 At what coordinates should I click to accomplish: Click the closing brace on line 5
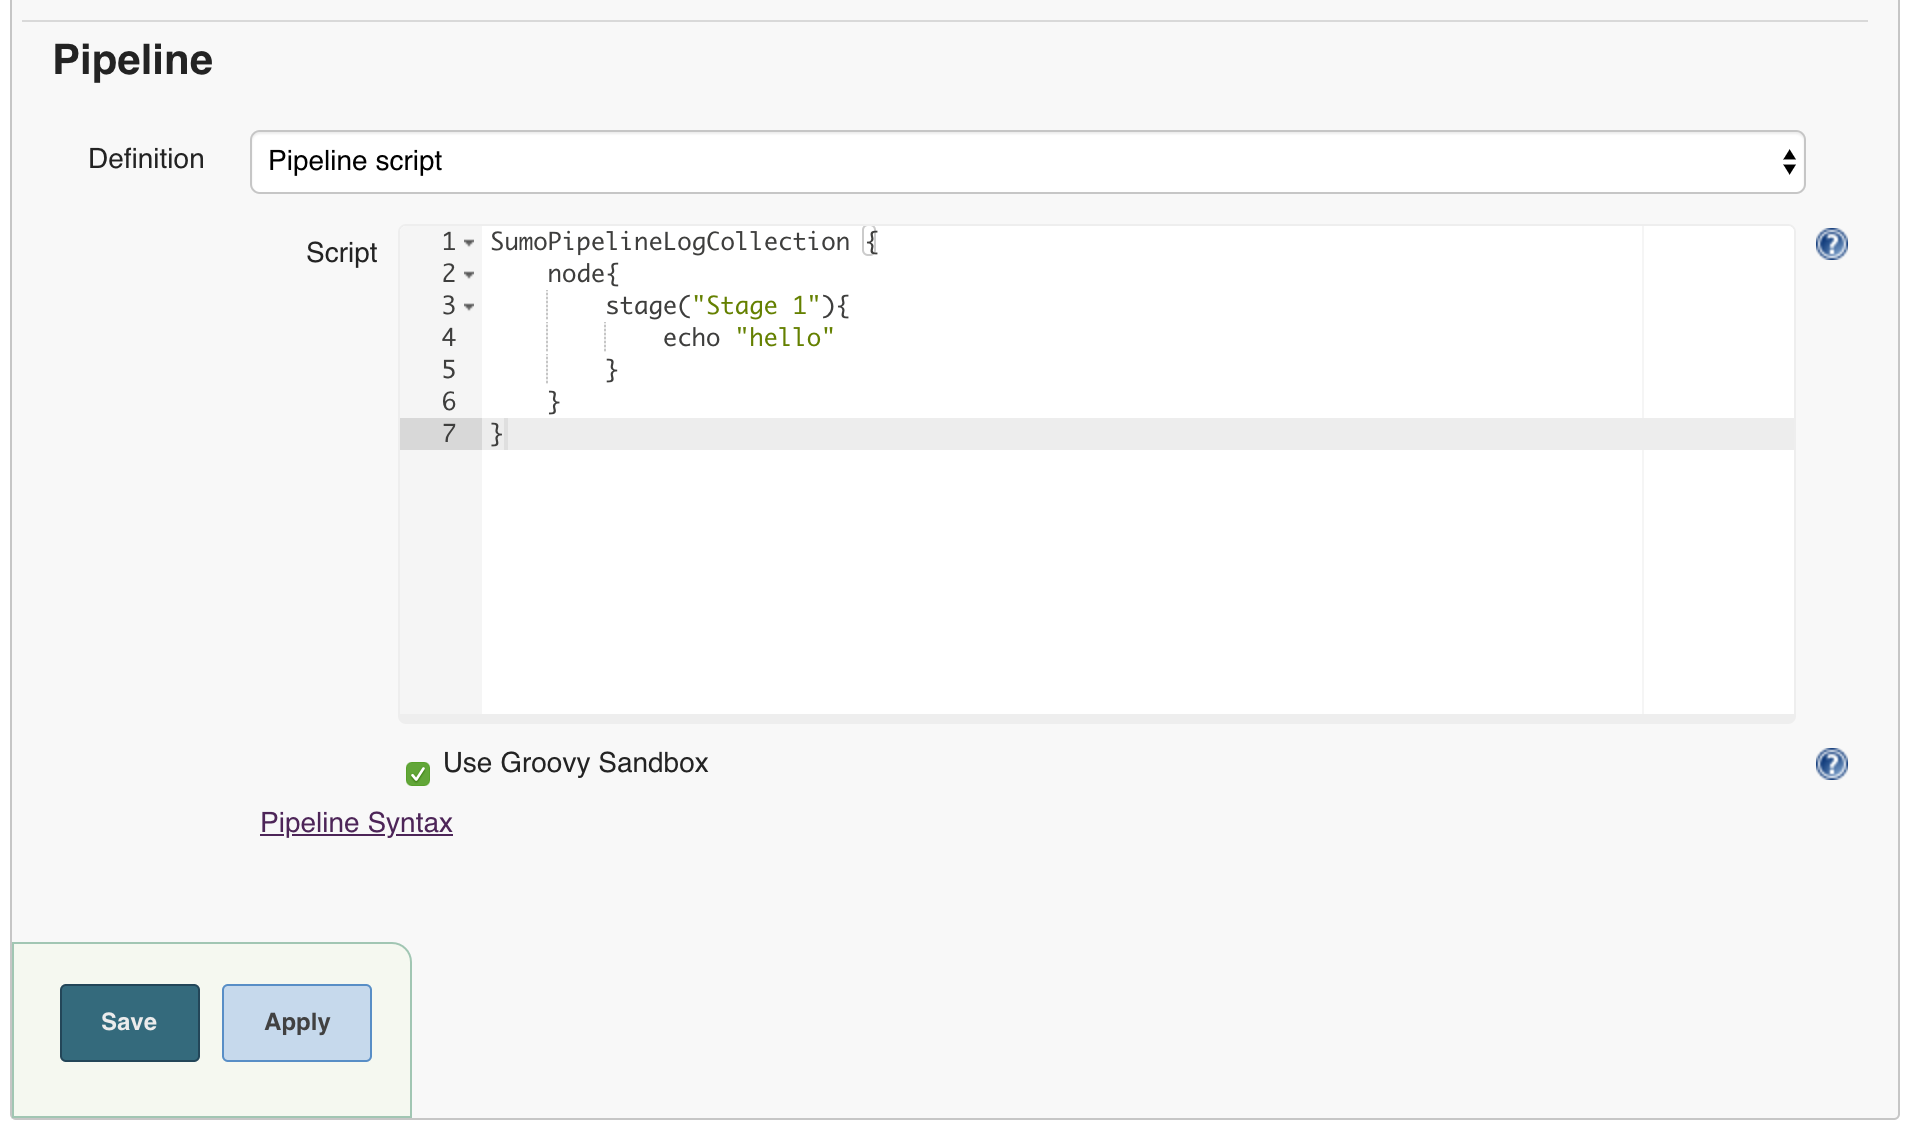pyautogui.click(x=612, y=370)
